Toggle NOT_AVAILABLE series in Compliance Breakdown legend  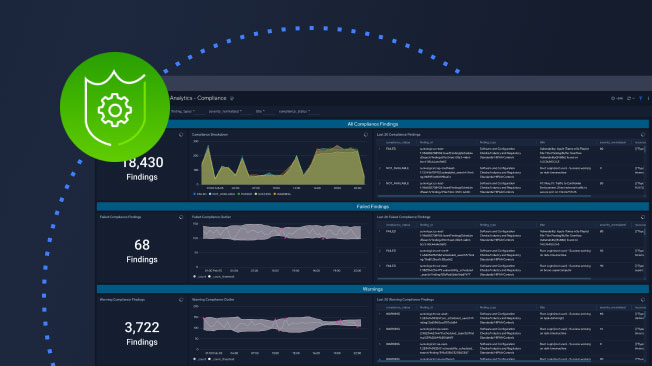222,194
